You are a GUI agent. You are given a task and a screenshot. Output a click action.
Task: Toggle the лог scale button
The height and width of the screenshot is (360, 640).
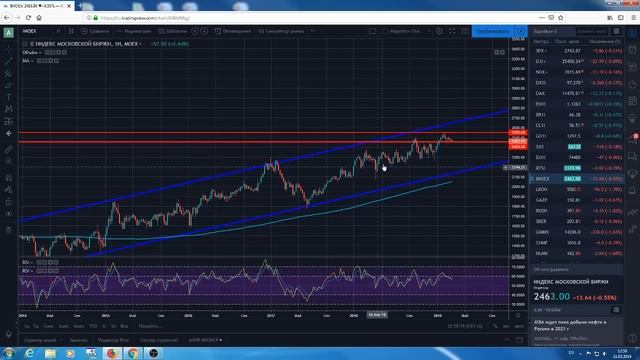click(506, 326)
